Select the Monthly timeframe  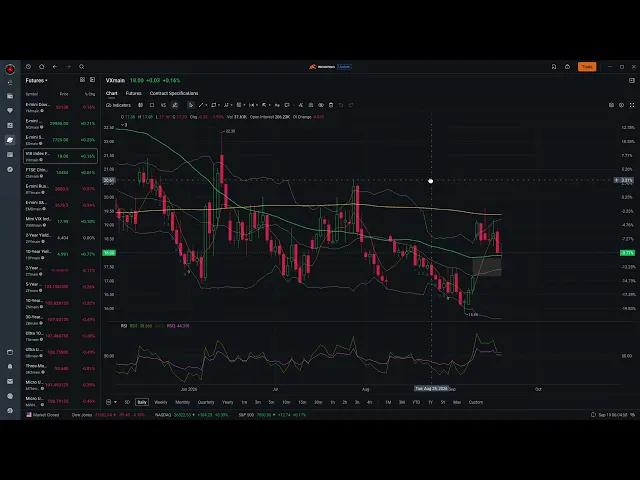click(182, 402)
